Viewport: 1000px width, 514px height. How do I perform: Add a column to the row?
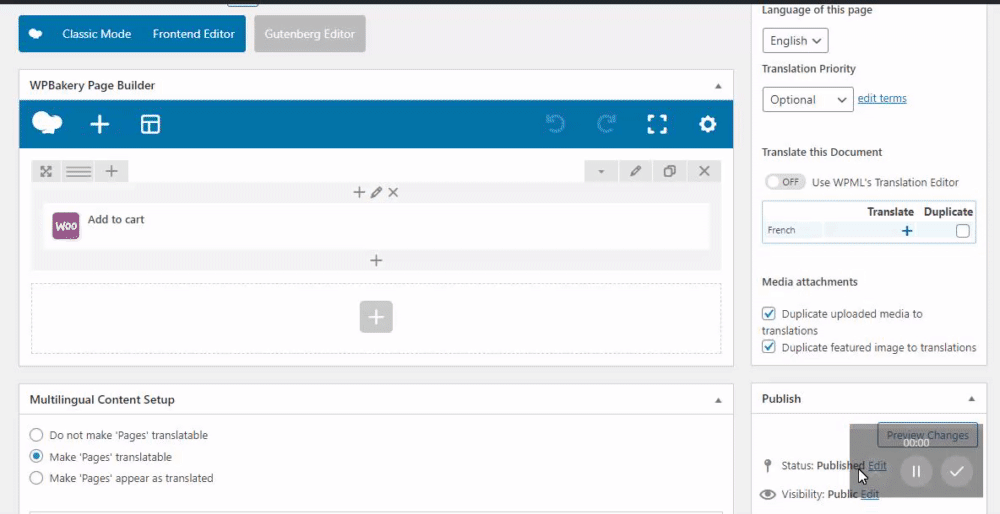[112, 171]
